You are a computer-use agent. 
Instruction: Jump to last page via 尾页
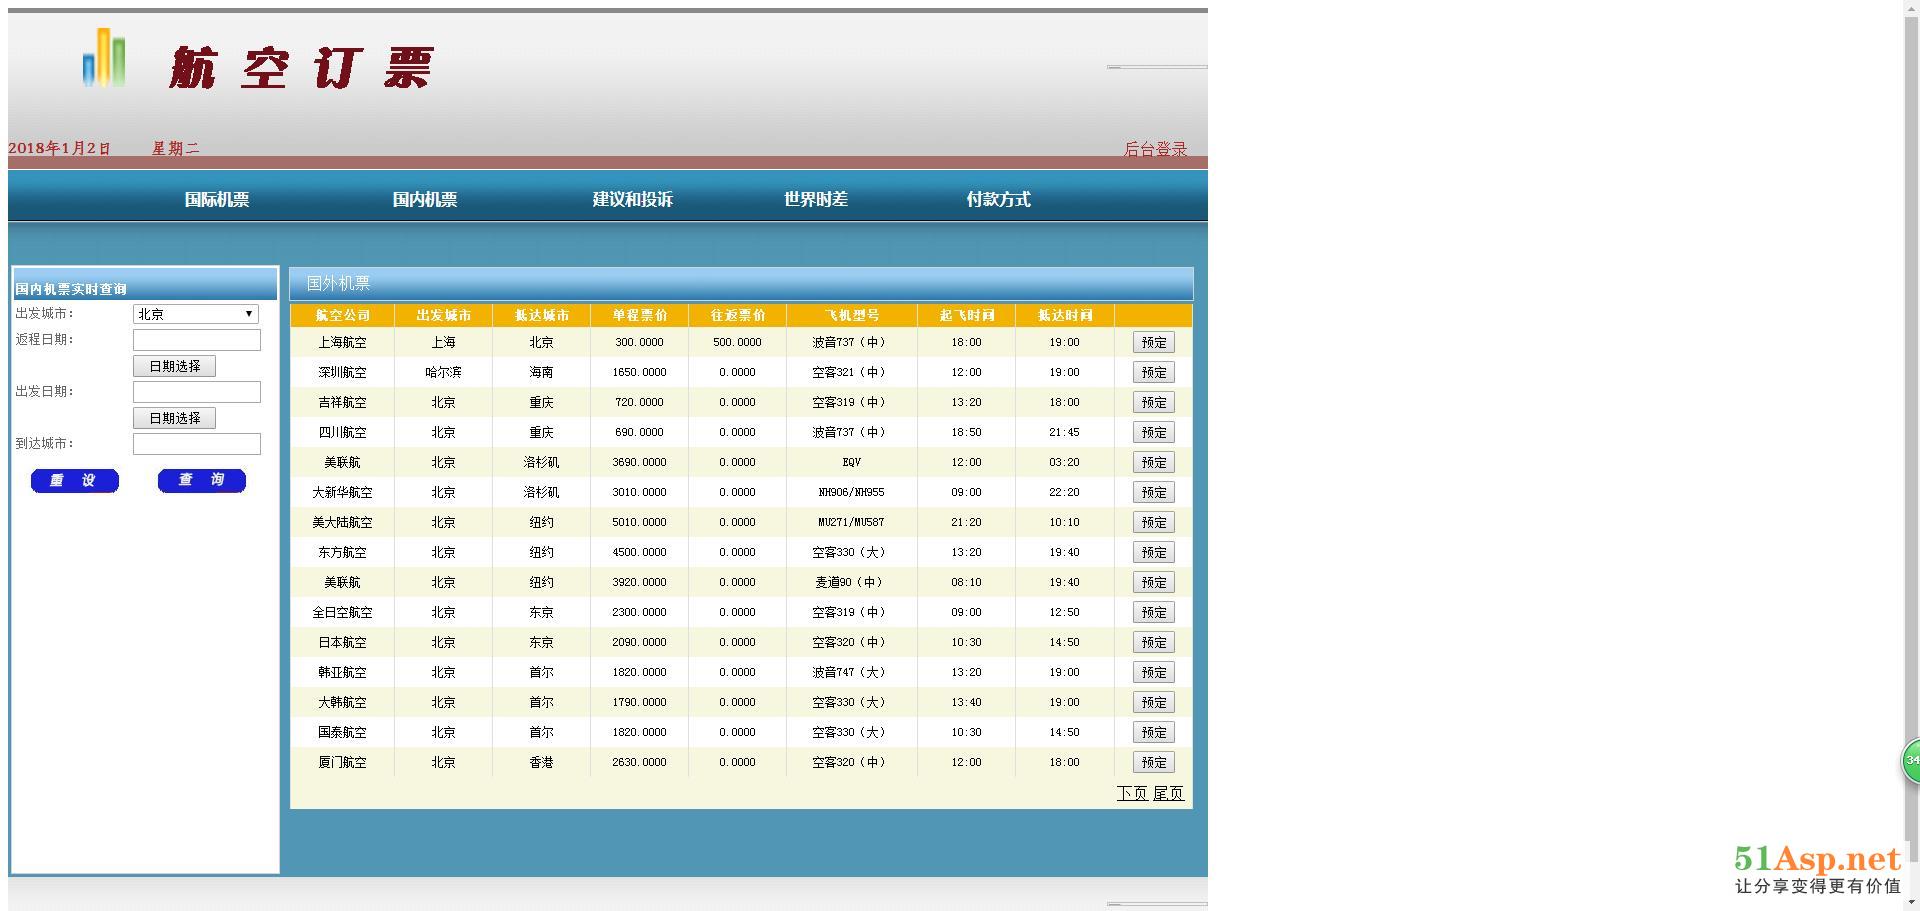click(x=1168, y=793)
